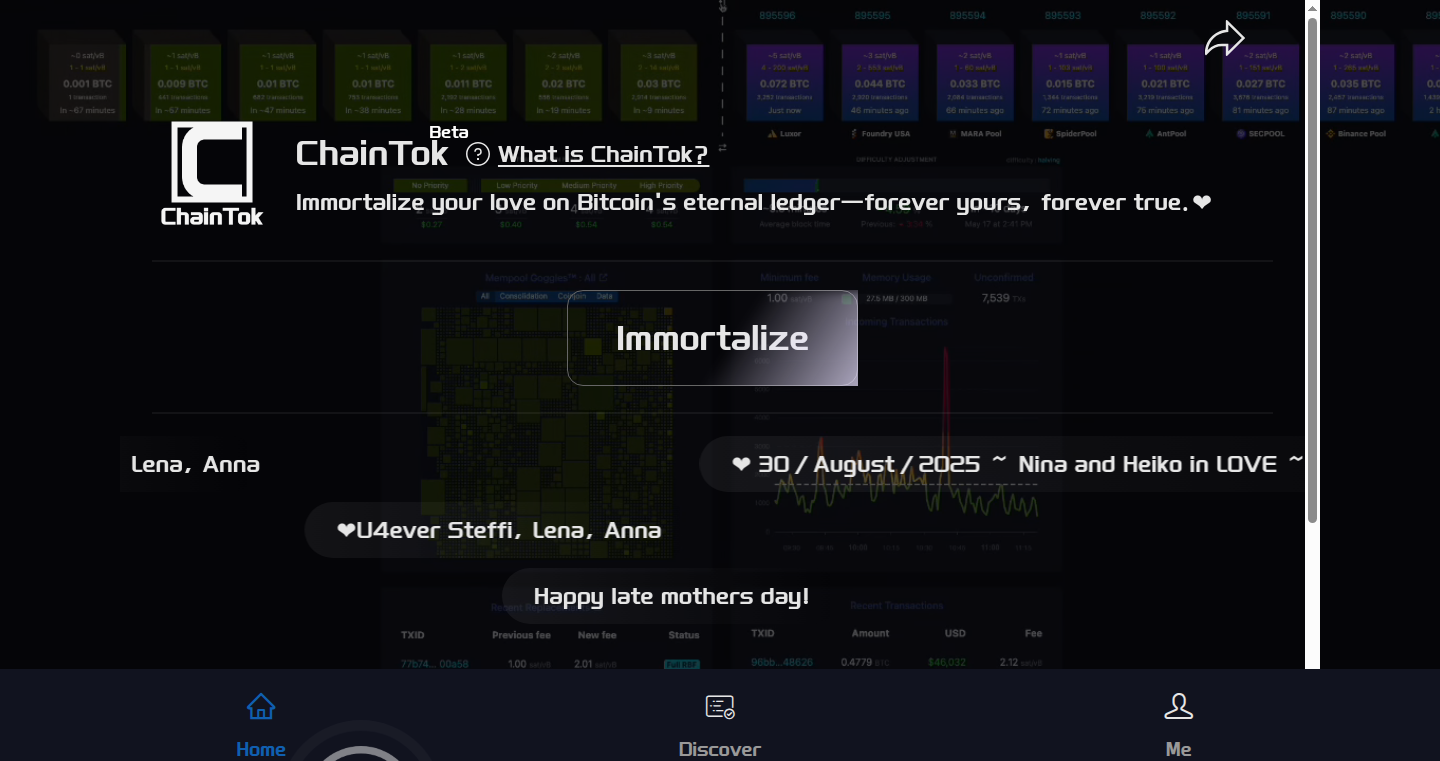Click the question mark help icon
The height and width of the screenshot is (761, 1440).
[x=478, y=154]
